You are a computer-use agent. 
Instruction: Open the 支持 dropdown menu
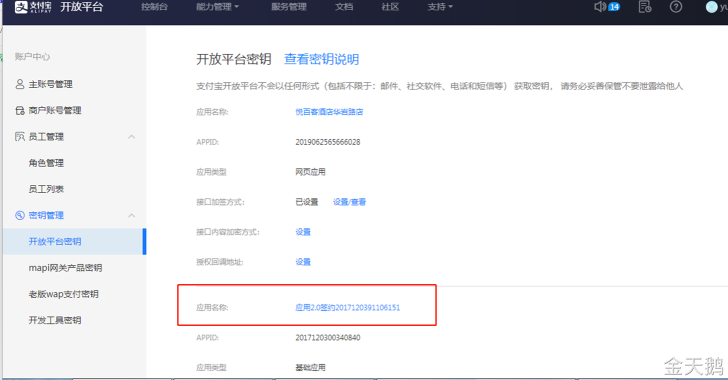pyautogui.click(x=440, y=7)
